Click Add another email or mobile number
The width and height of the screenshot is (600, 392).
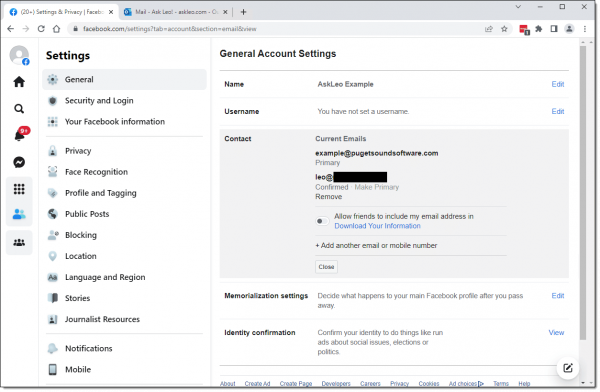tap(376, 245)
